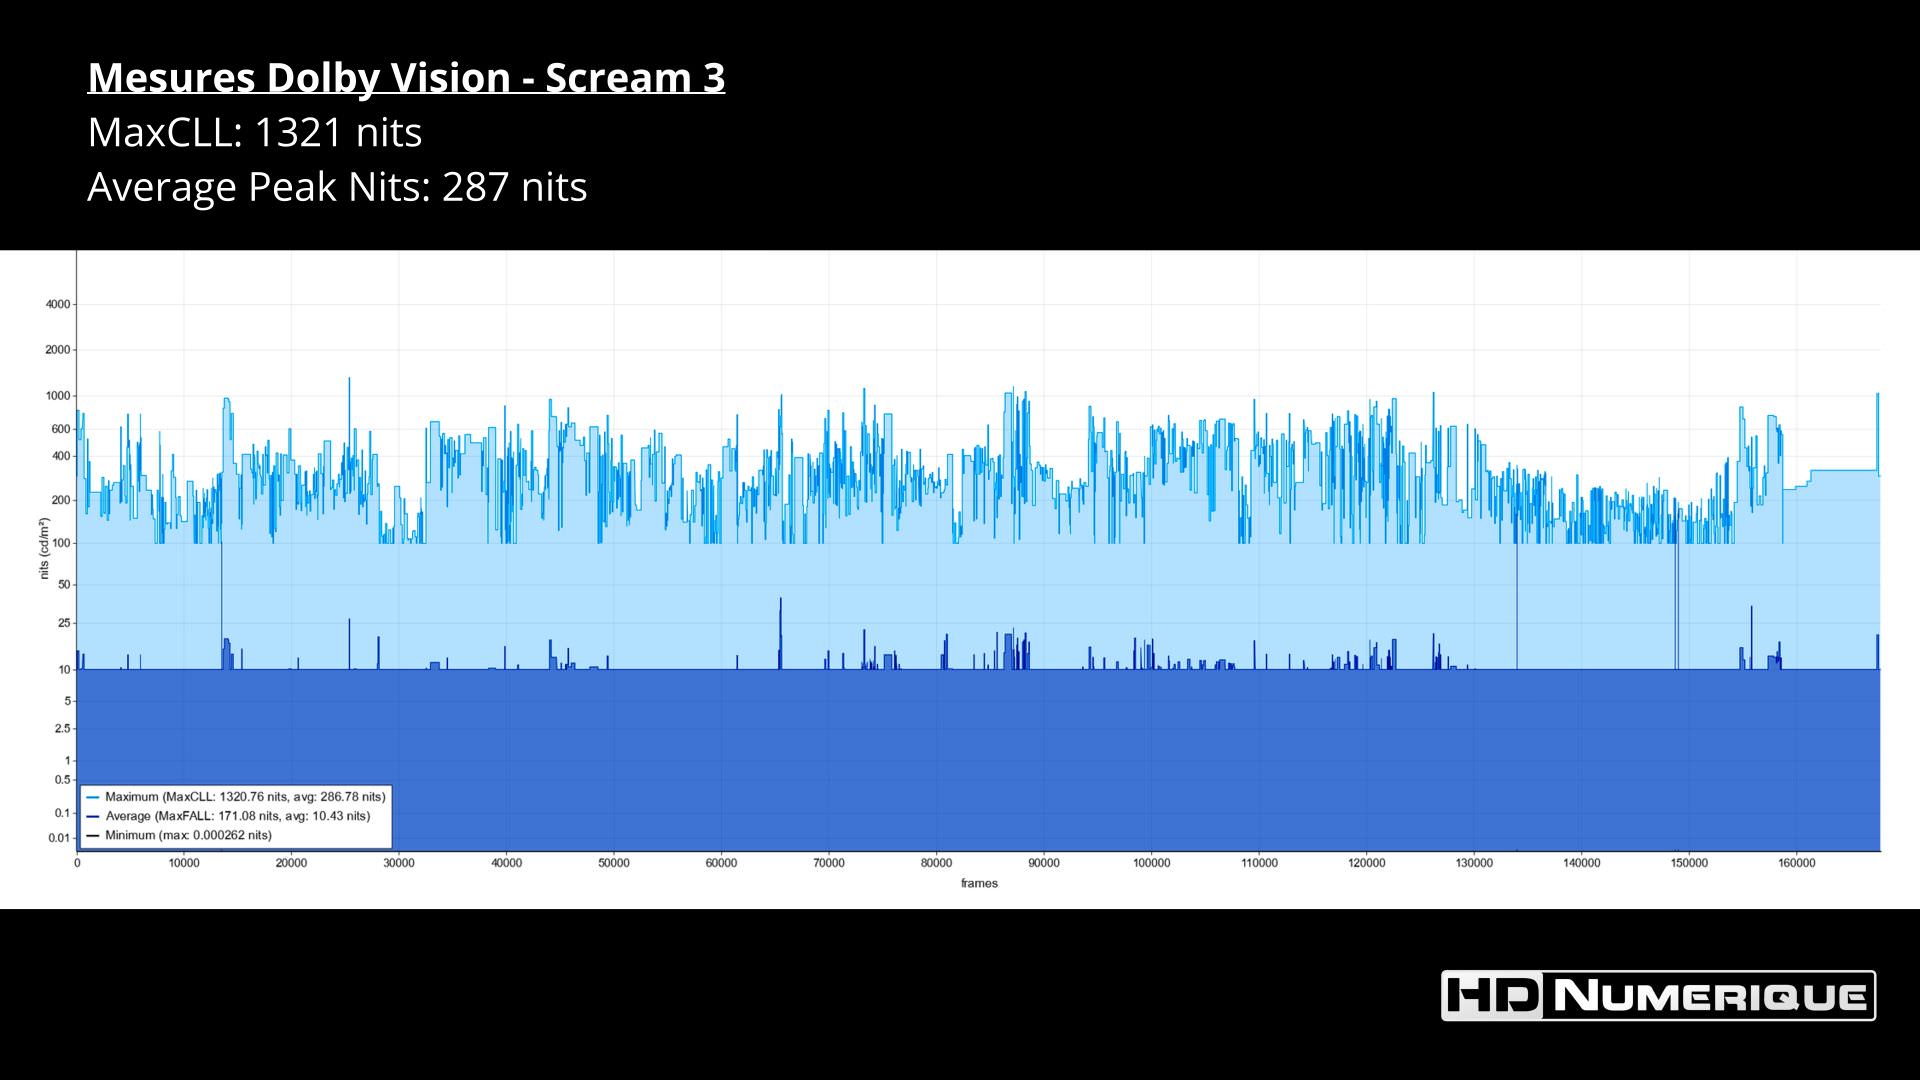Click the 60000 frames tick label

pos(721,863)
